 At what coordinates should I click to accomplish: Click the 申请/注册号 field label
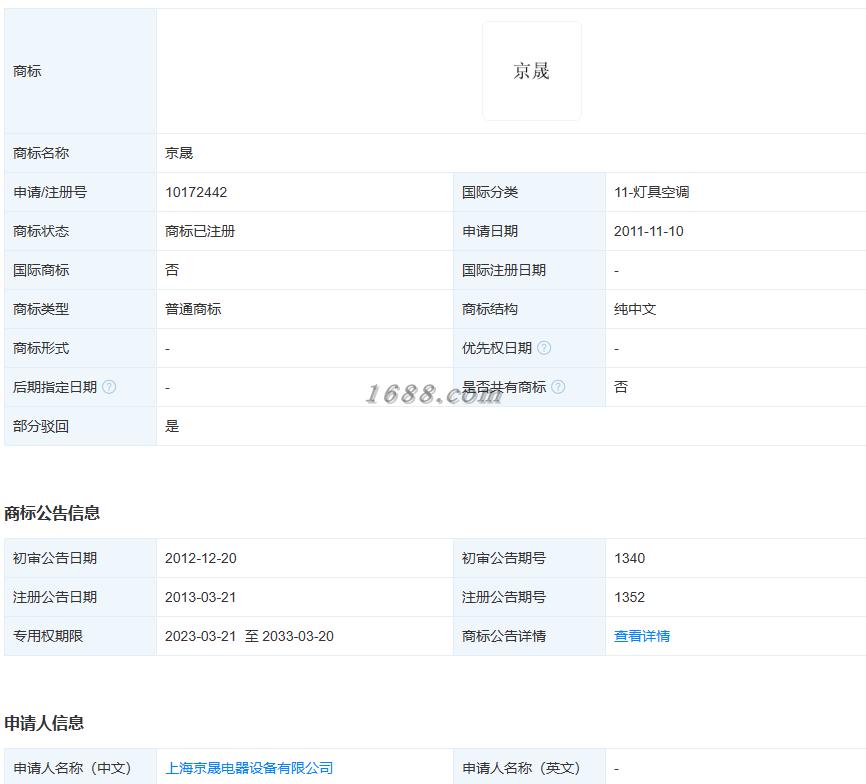(50, 192)
